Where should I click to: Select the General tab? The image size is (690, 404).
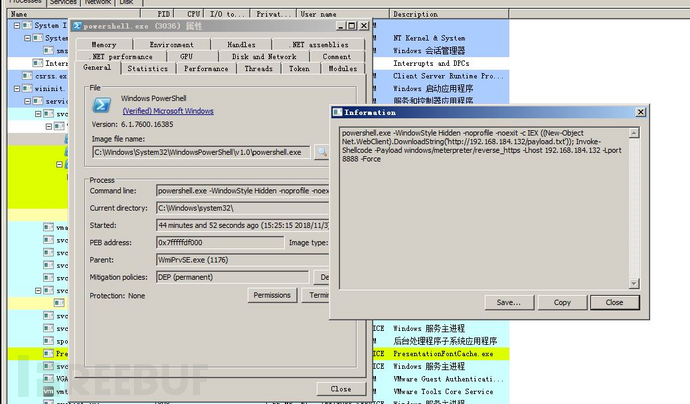(x=97, y=67)
